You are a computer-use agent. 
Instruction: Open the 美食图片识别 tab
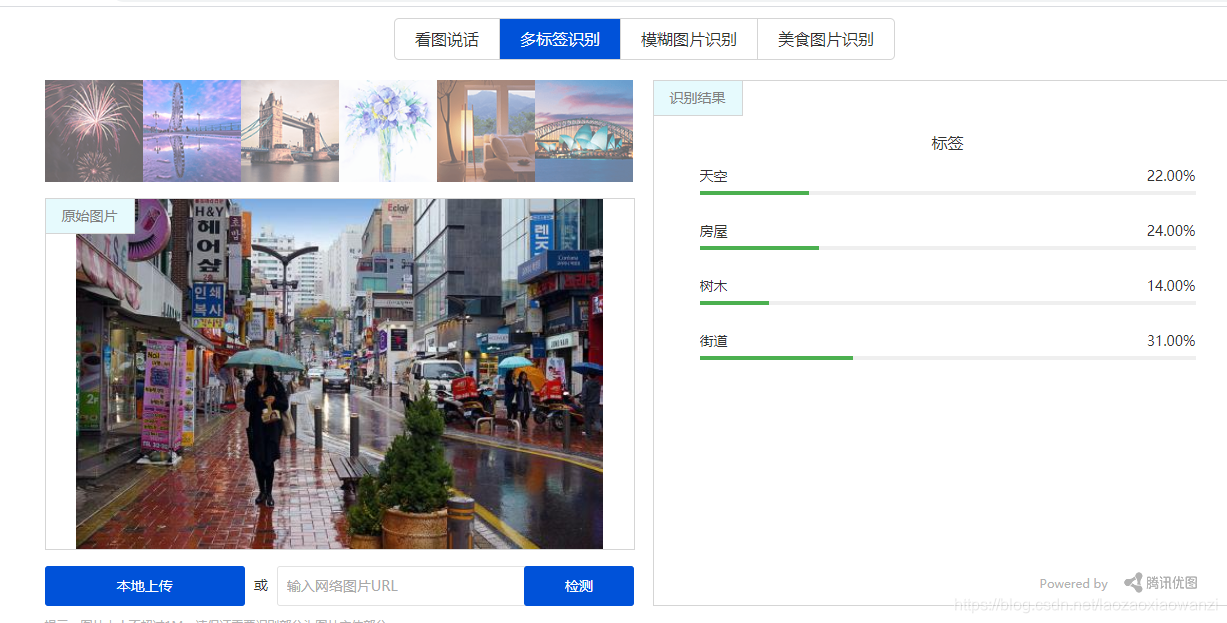(x=826, y=40)
